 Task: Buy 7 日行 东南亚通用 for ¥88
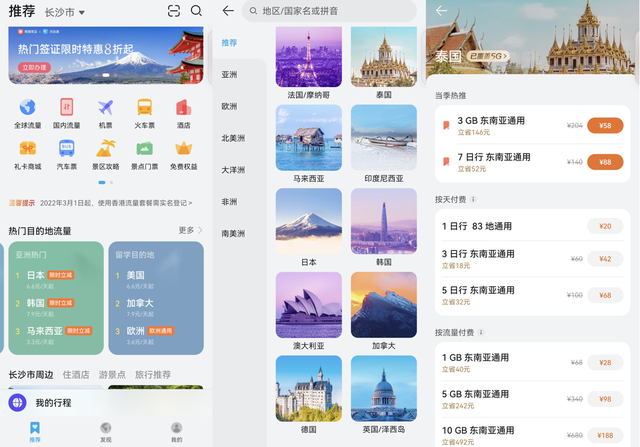(x=605, y=162)
